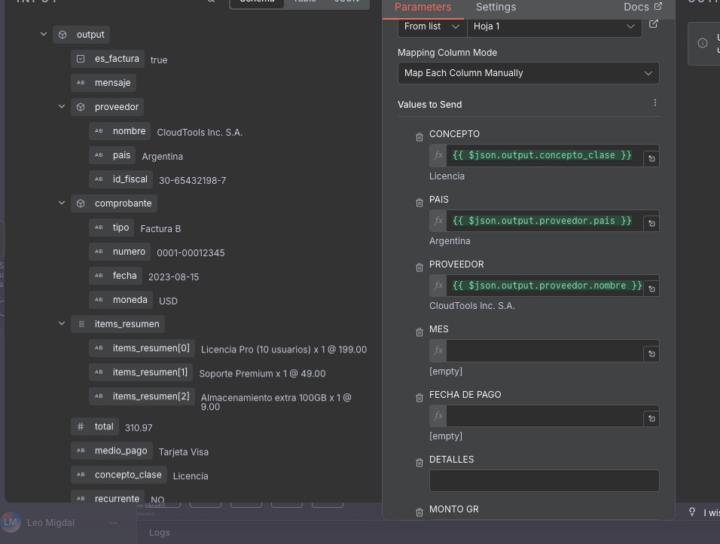The height and width of the screenshot is (544, 720).
Task: Click the CONCEPTO expression fx icon
Action: [x=438, y=155]
